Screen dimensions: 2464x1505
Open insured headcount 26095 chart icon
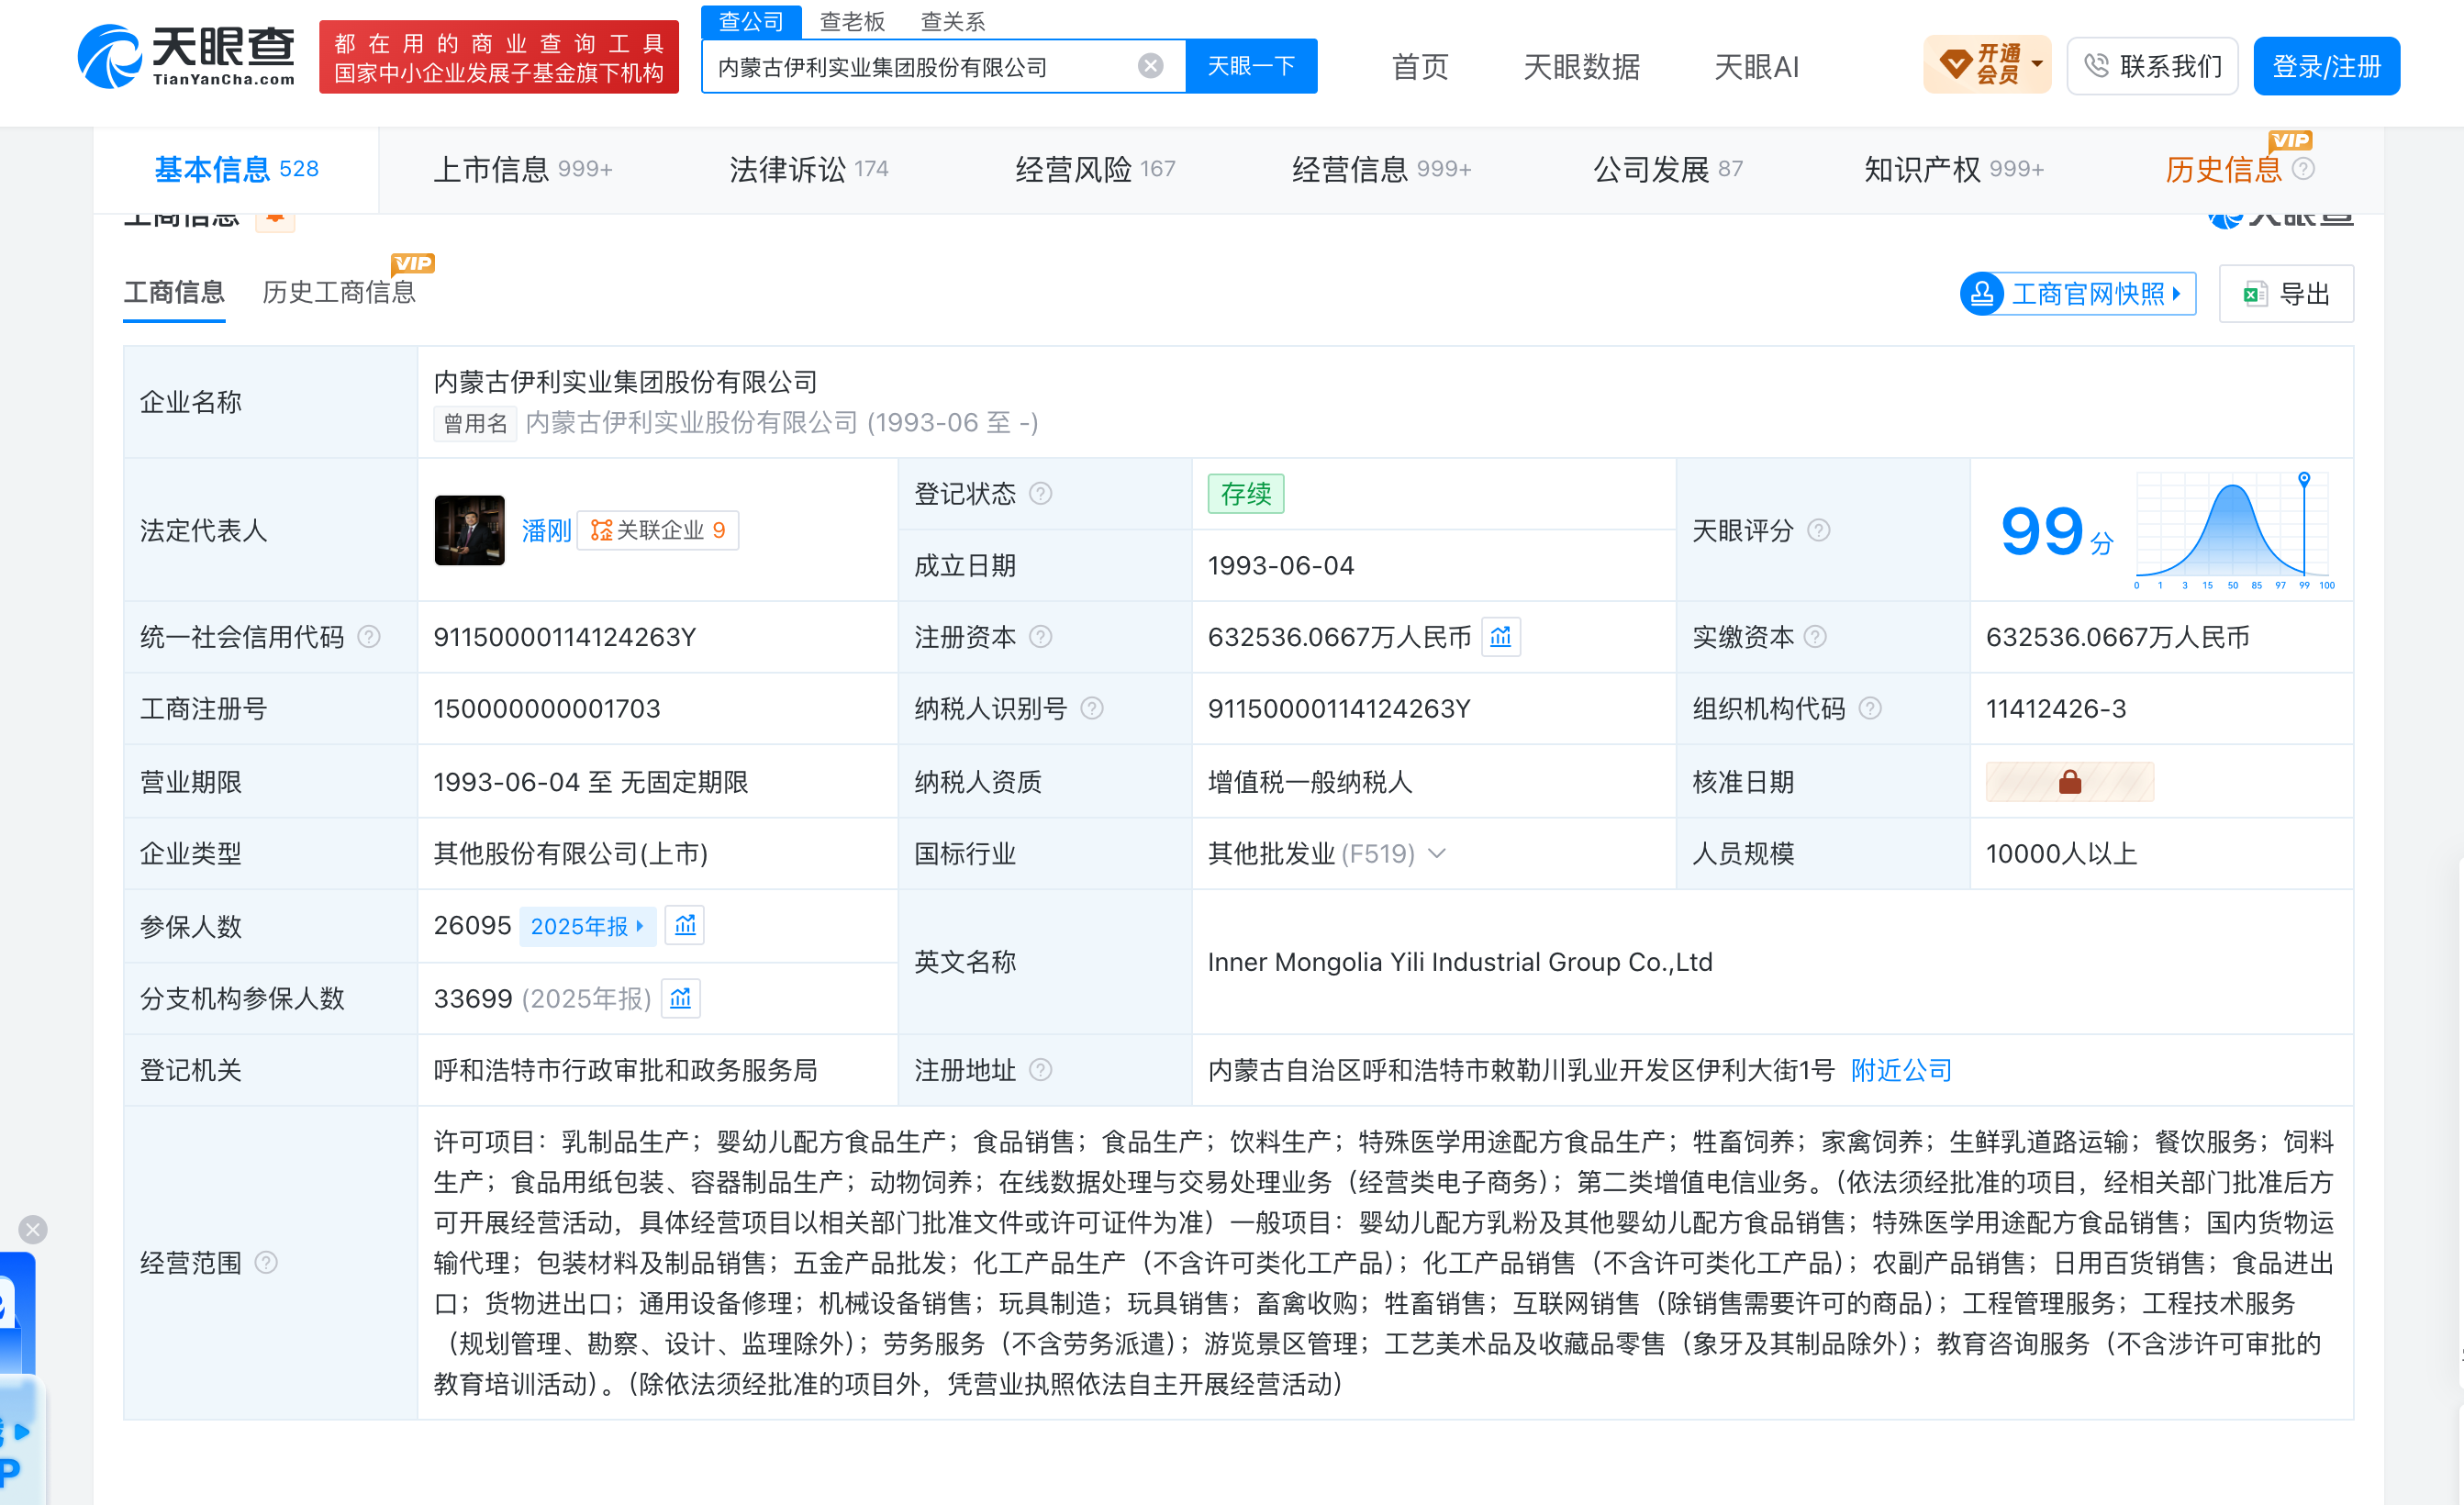click(x=685, y=925)
